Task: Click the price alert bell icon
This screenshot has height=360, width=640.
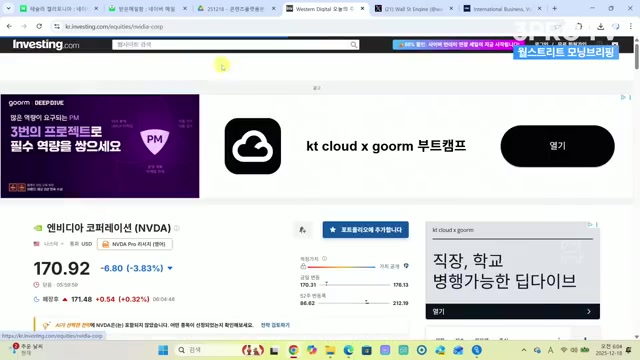Action: pyautogui.click(x=302, y=230)
